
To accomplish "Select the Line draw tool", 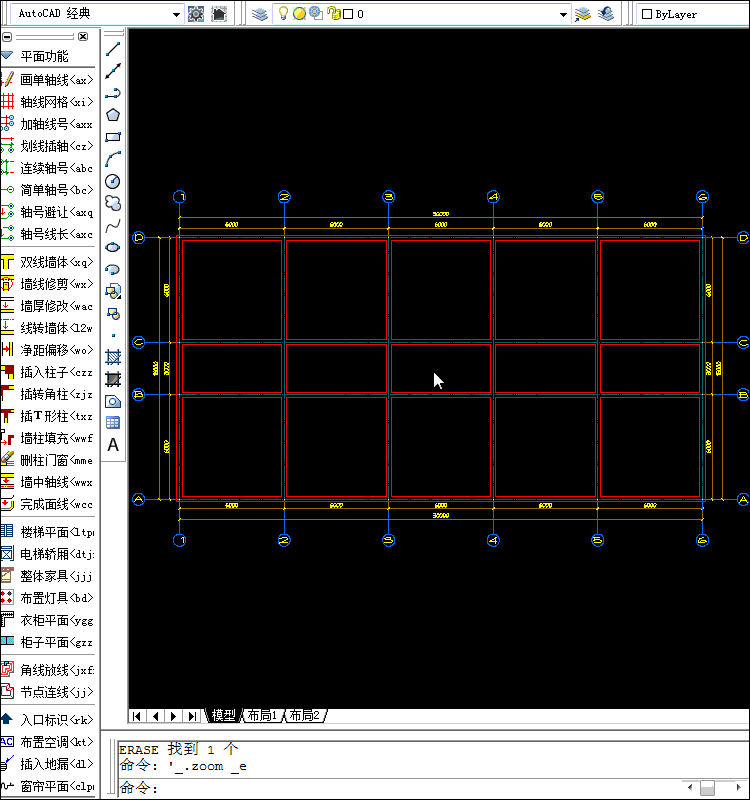I will click(113, 49).
